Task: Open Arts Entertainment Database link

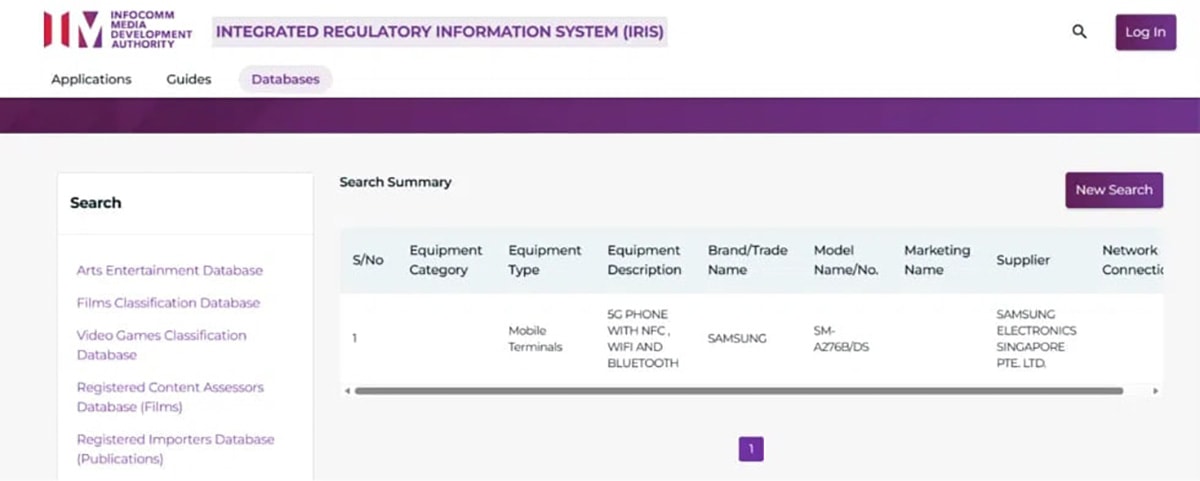Action: tap(170, 270)
